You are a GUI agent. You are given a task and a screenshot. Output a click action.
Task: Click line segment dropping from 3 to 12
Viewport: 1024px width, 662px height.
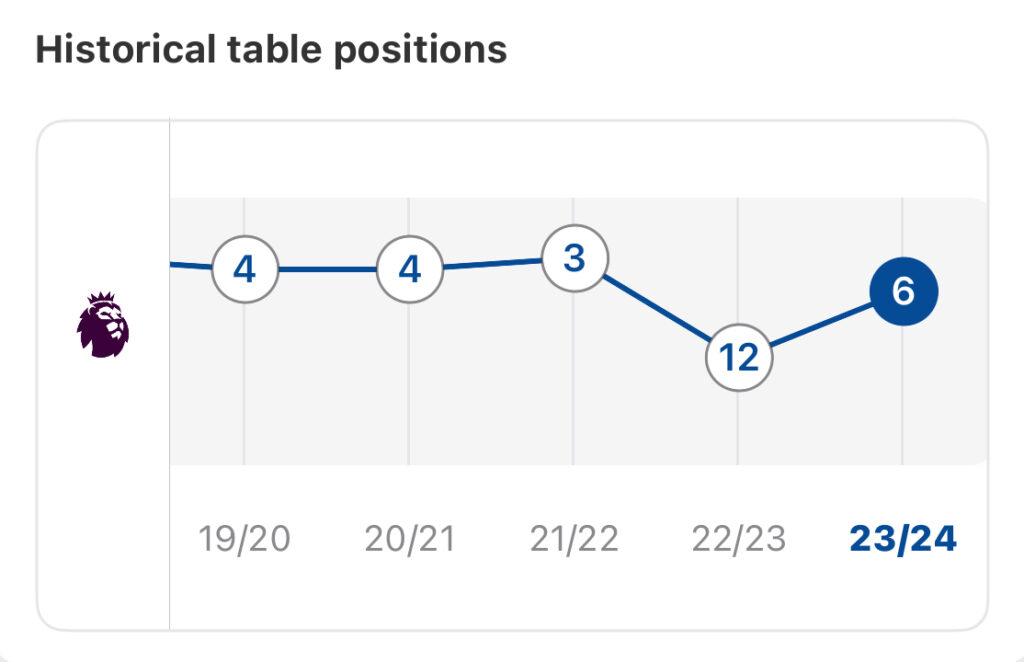657,307
